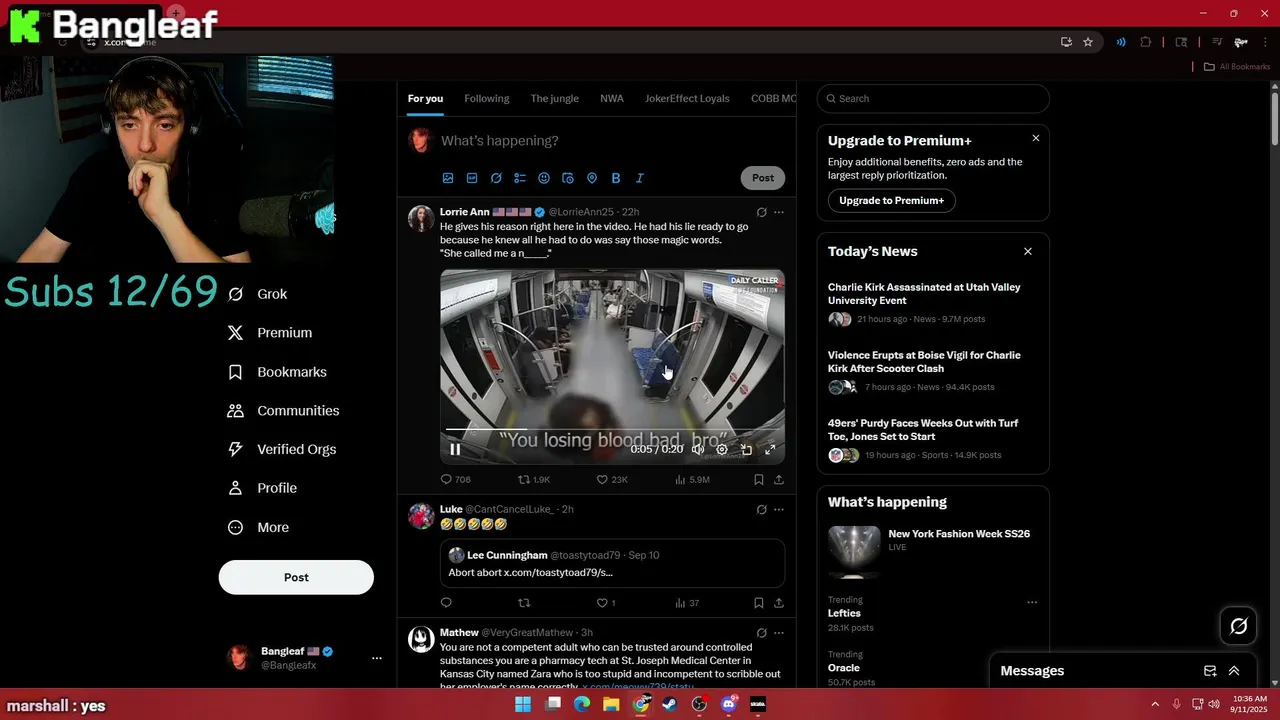Screen dimensions: 1280x720
Task: Like Lorrie Ann's post with 23K likes
Action: (x=612, y=480)
